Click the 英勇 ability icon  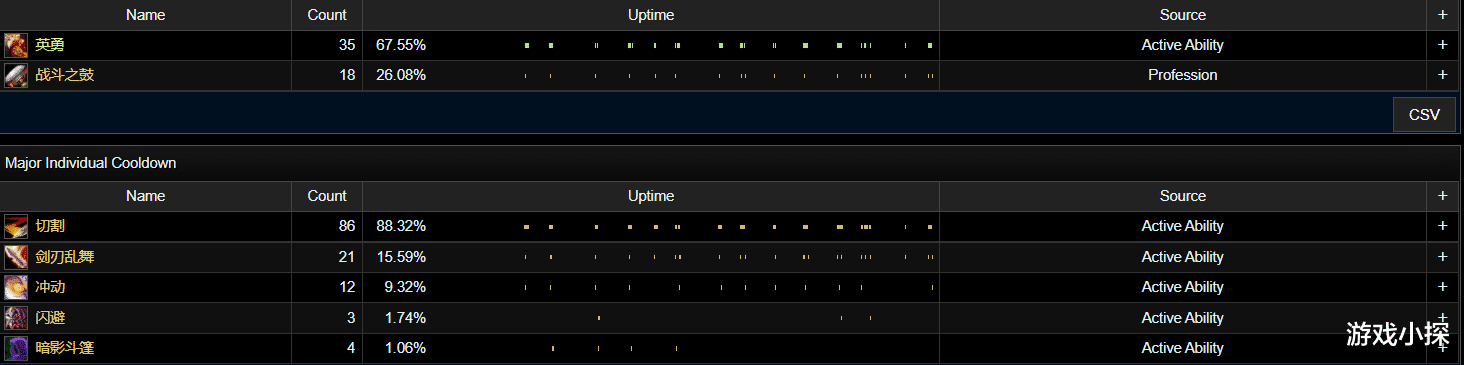pyautogui.click(x=16, y=45)
